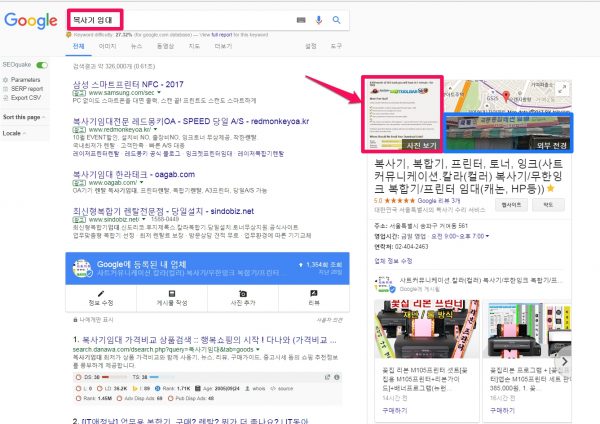Open the 한라테크 oagab.com ad link

(x=134, y=174)
